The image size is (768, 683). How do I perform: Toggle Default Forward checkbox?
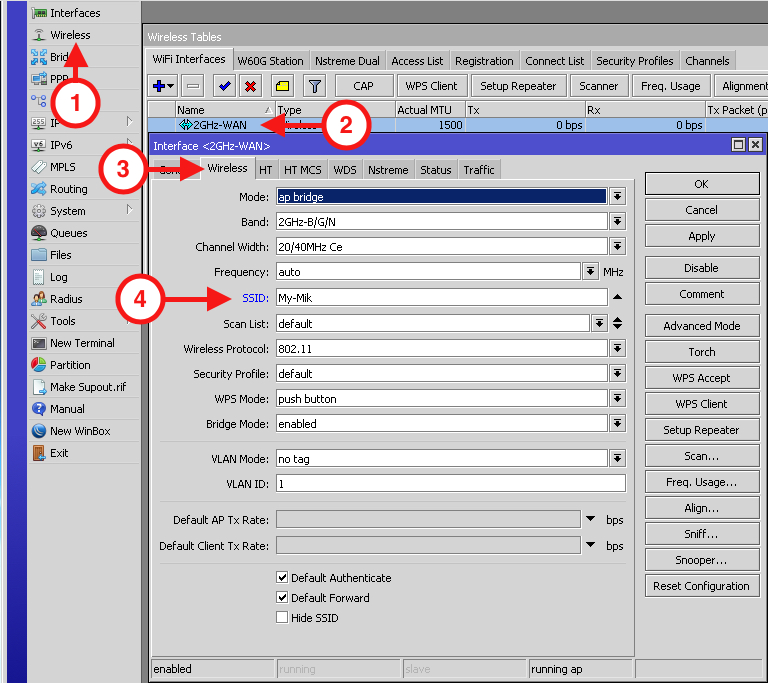click(282, 597)
